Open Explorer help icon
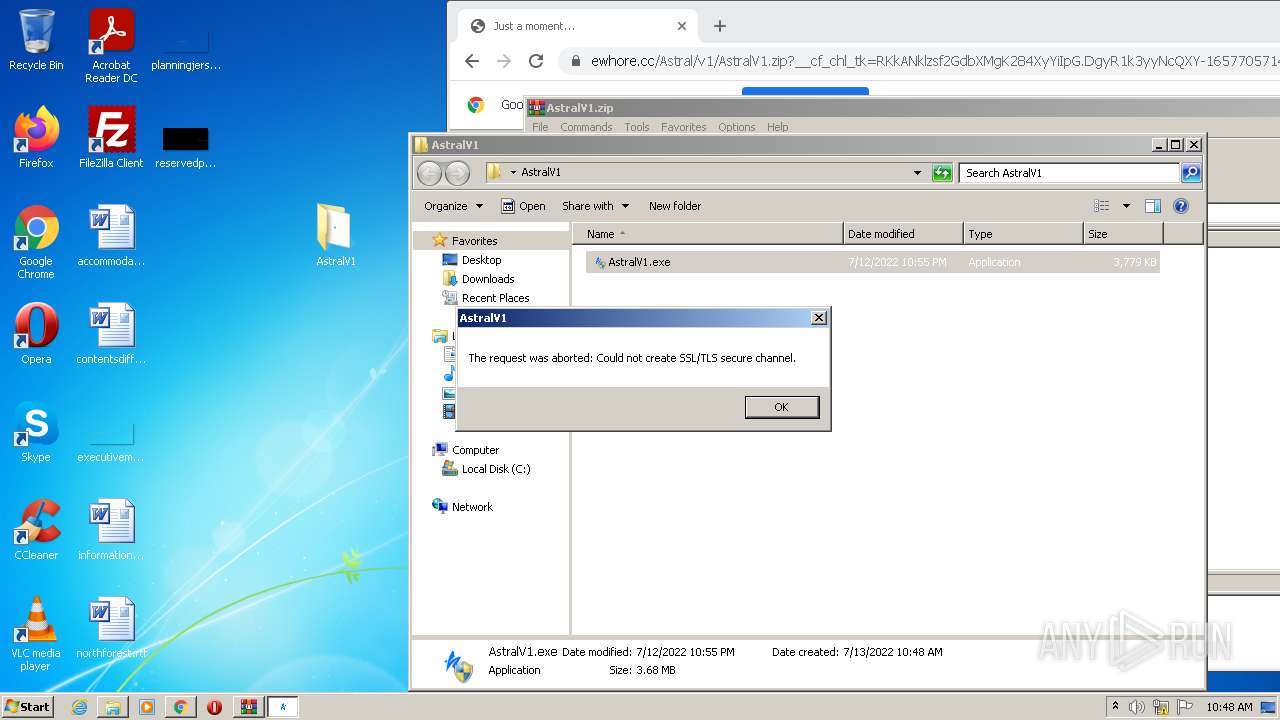The height and width of the screenshot is (720, 1280). [1181, 206]
